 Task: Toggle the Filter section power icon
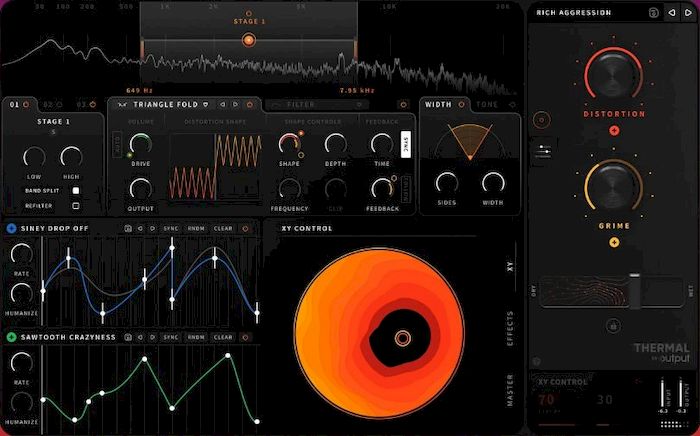point(403,104)
